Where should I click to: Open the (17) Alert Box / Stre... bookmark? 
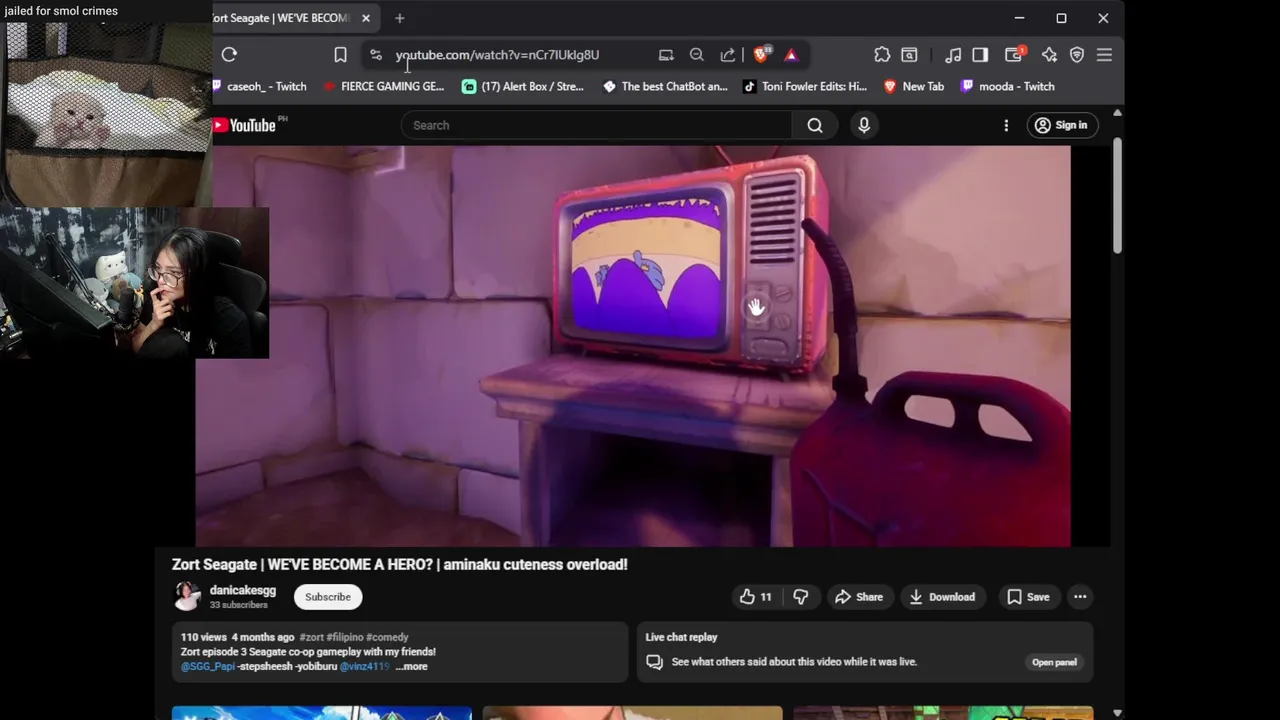[x=523, y=86]
